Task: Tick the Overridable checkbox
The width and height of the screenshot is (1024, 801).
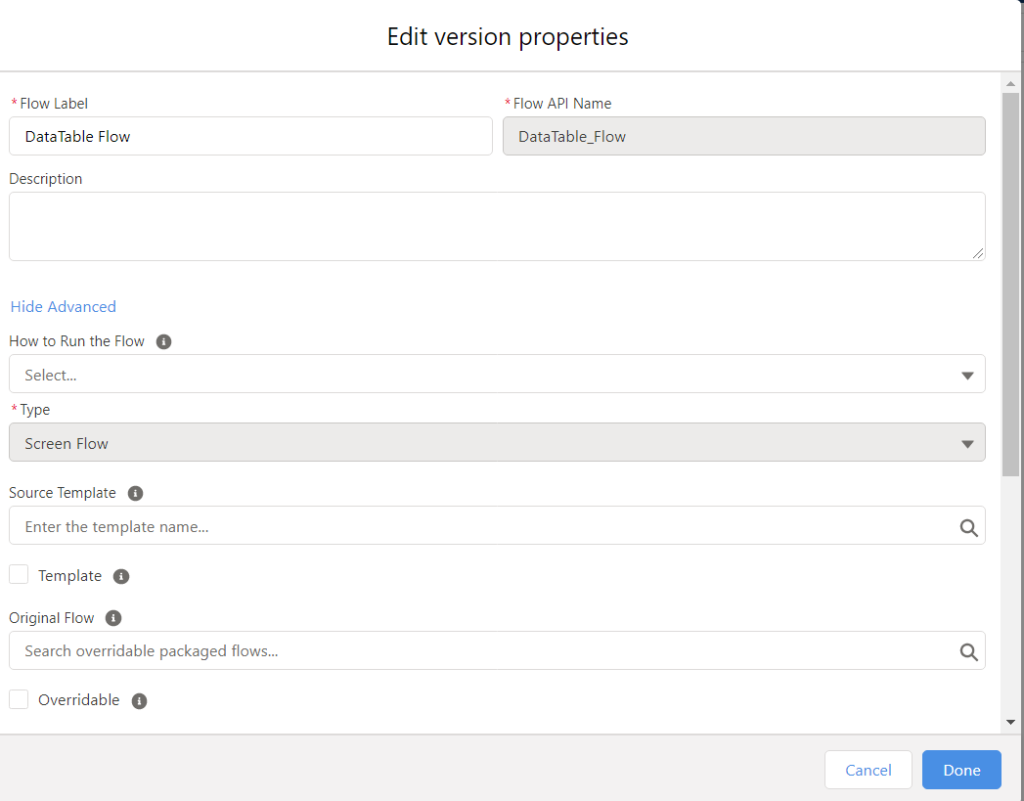Action: [x=19, y=700]
